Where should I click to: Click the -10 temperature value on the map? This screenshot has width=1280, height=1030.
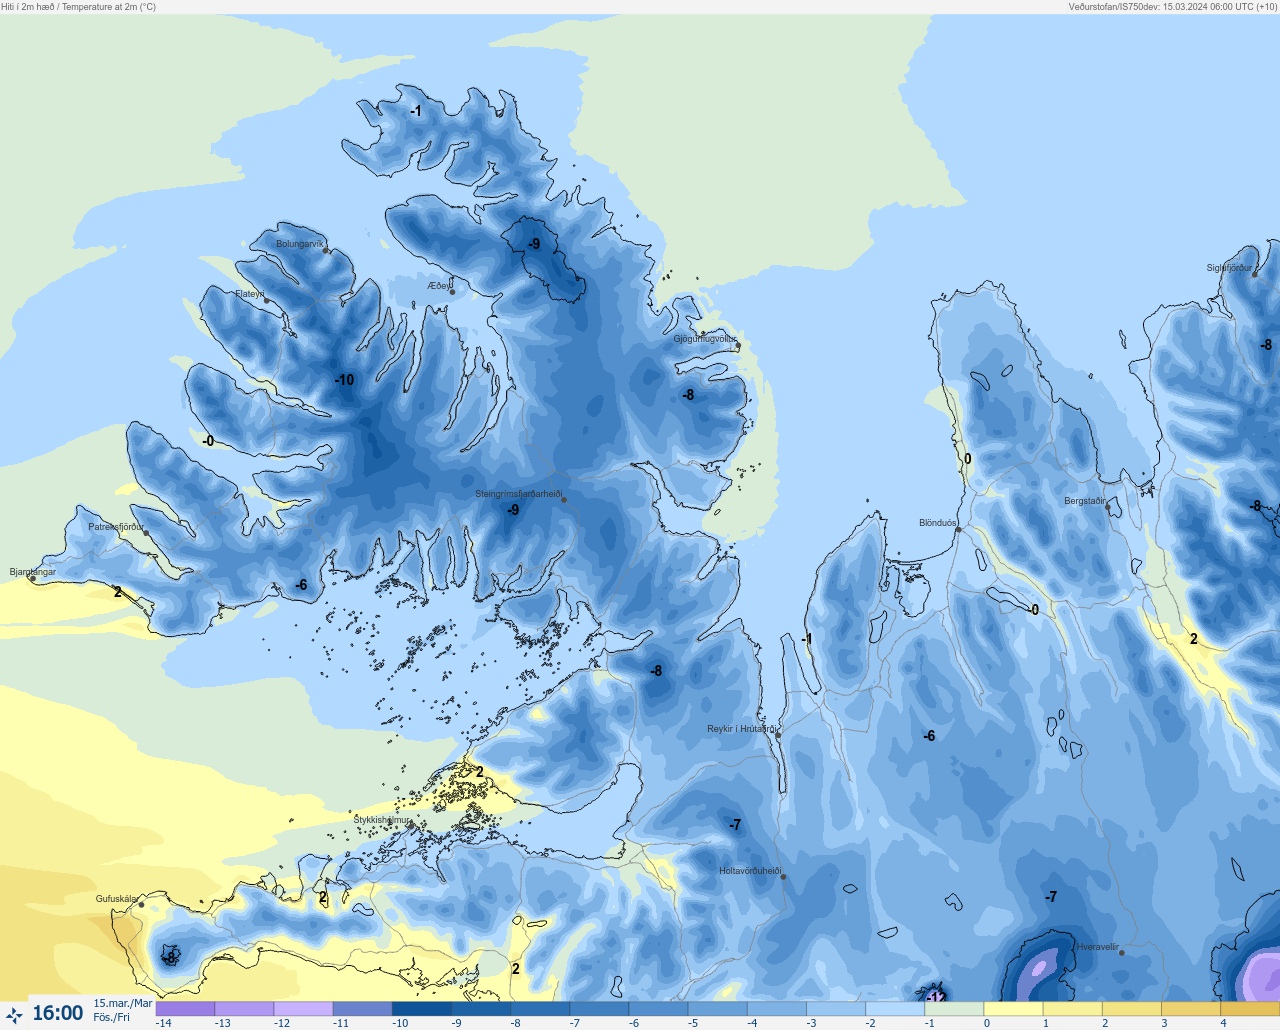(x=344, y=380)
